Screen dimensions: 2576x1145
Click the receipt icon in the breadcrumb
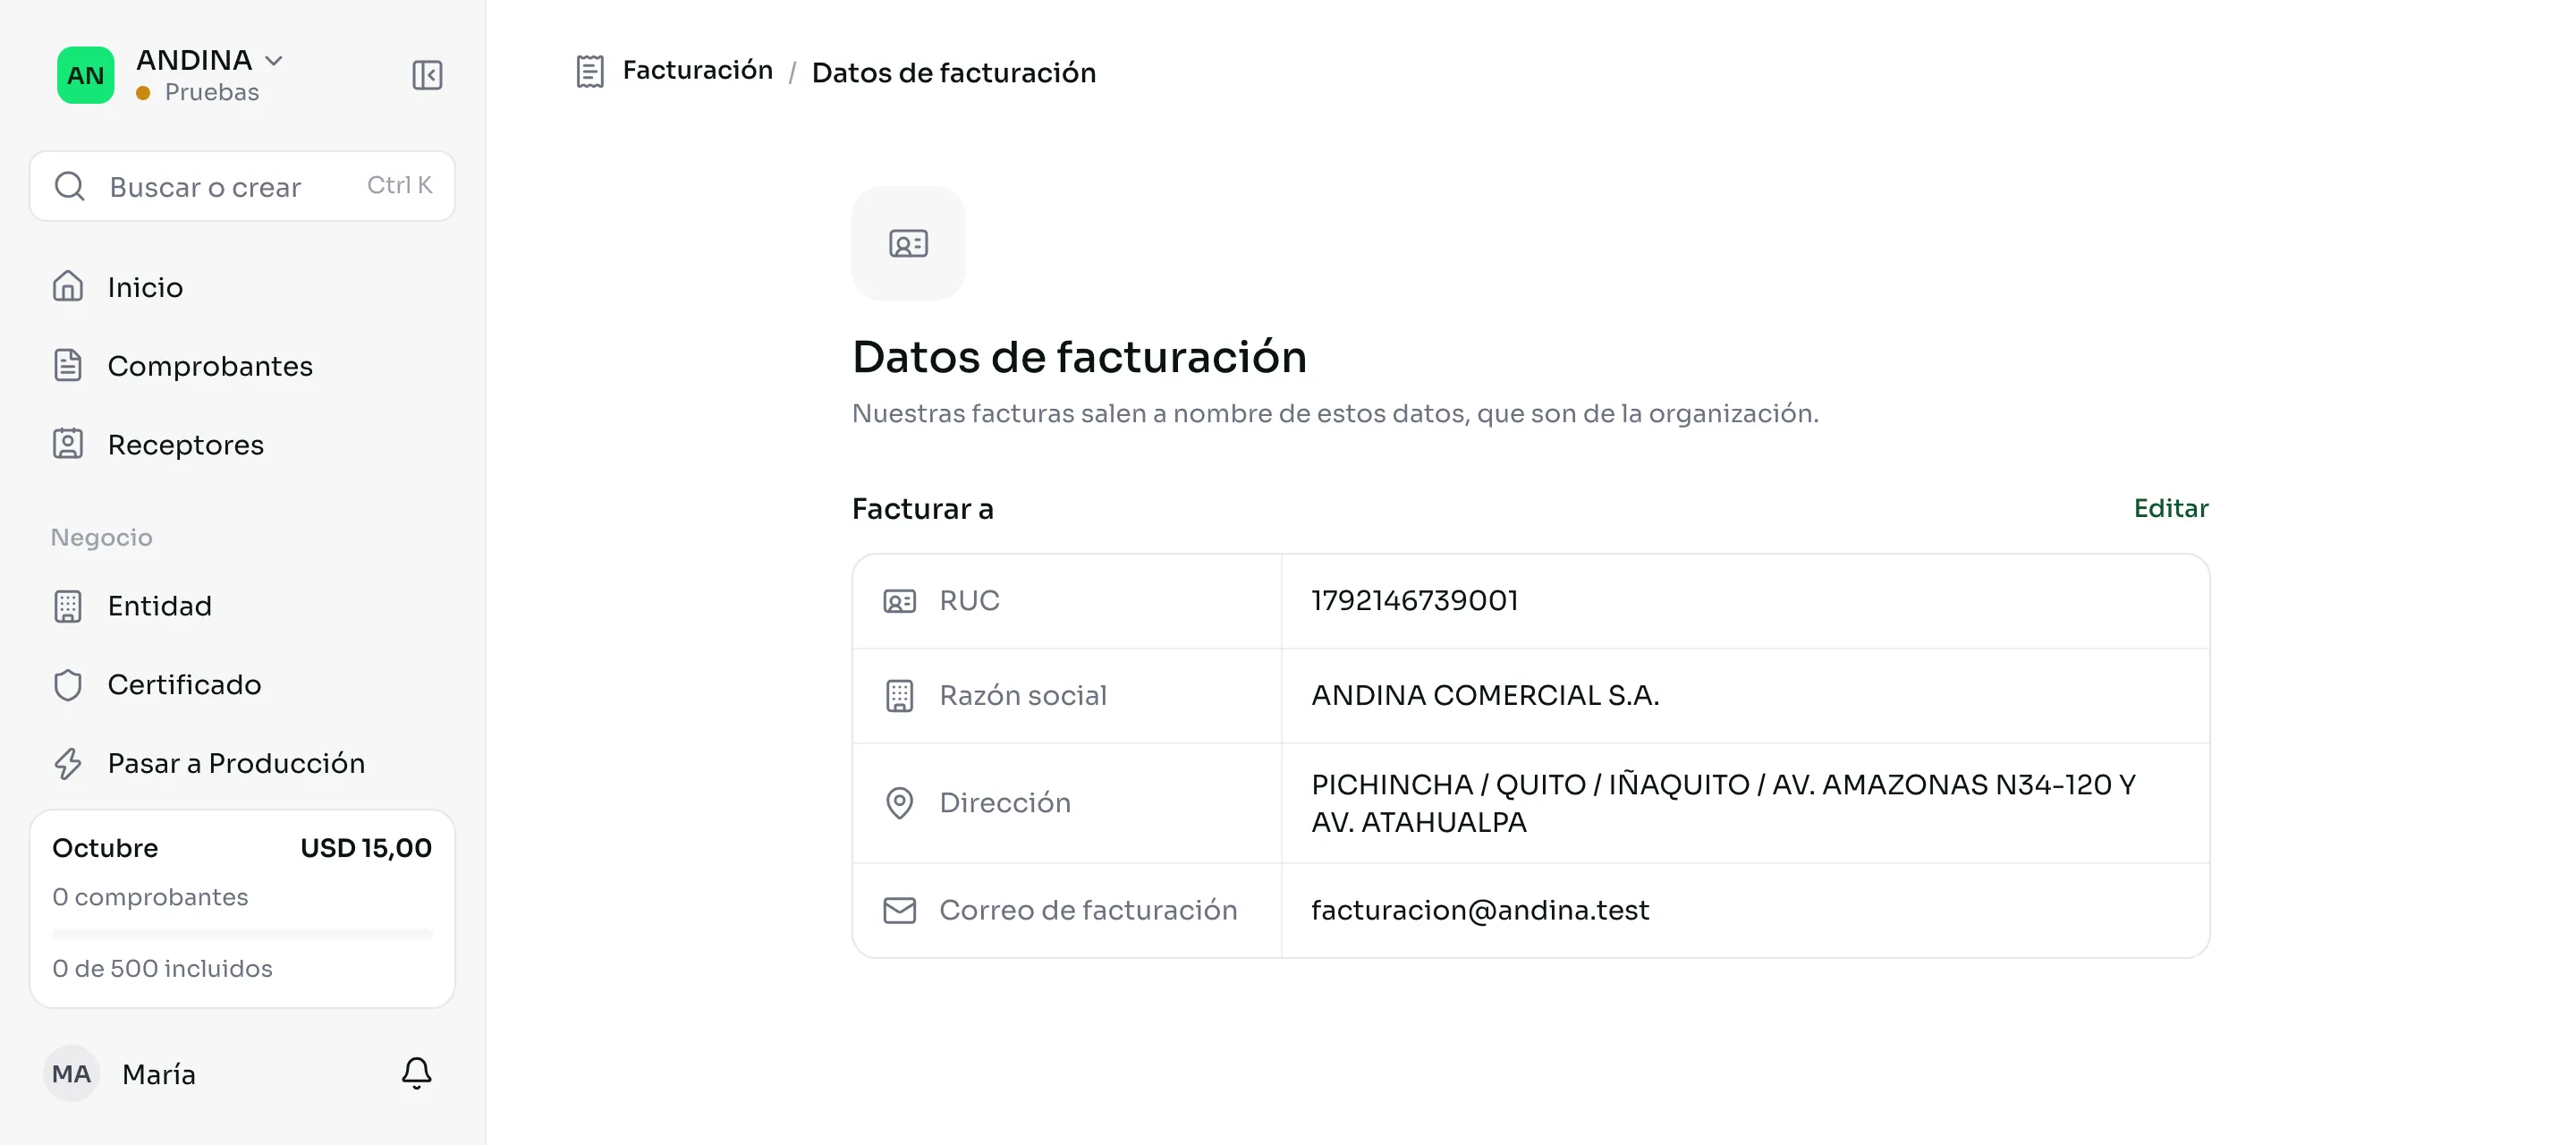(x=590, y=72)
